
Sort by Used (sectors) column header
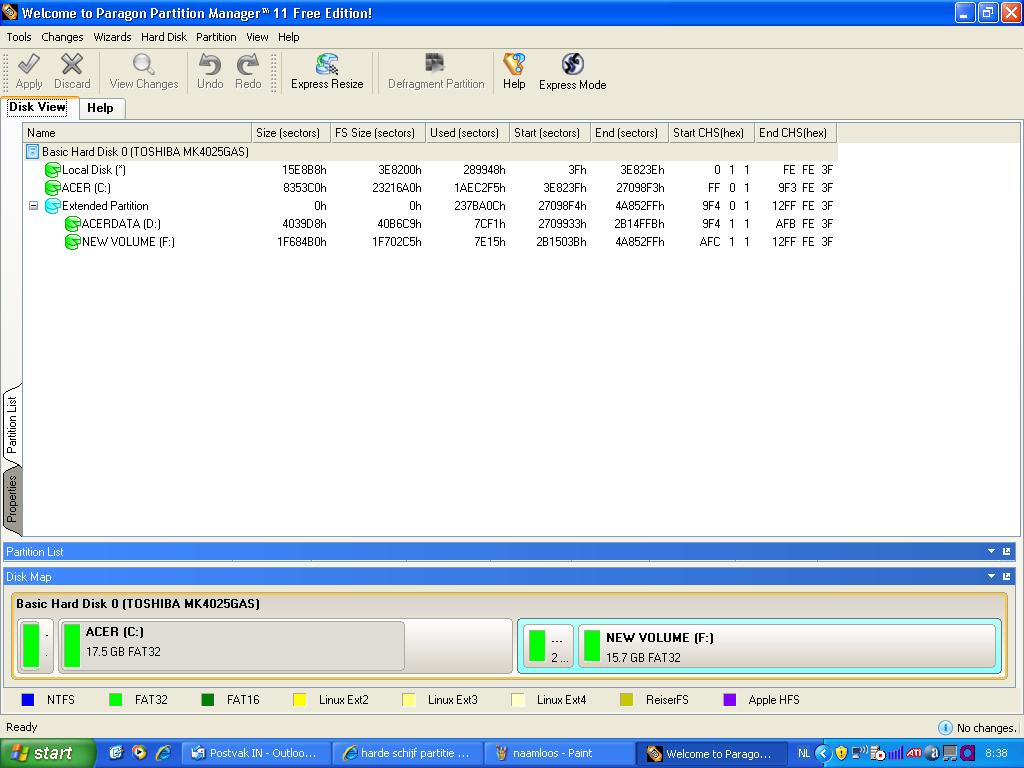[468, 133]
